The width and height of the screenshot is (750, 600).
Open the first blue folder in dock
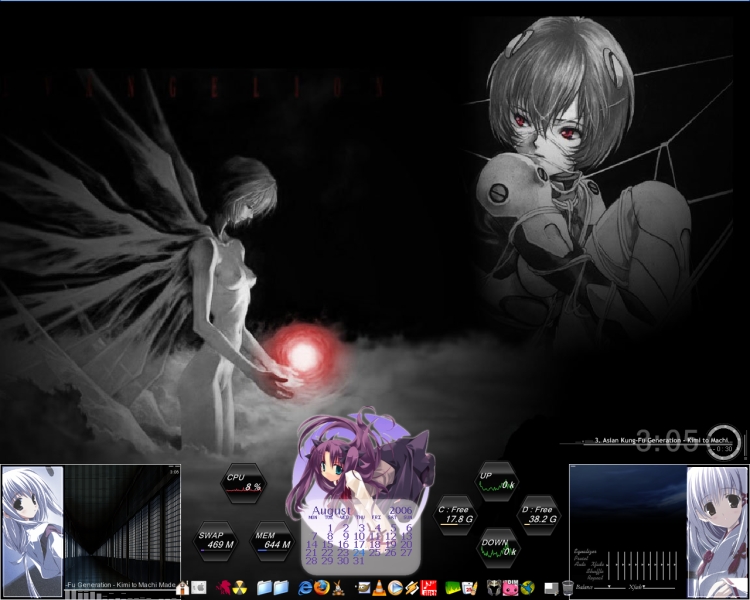coord(264,587)
